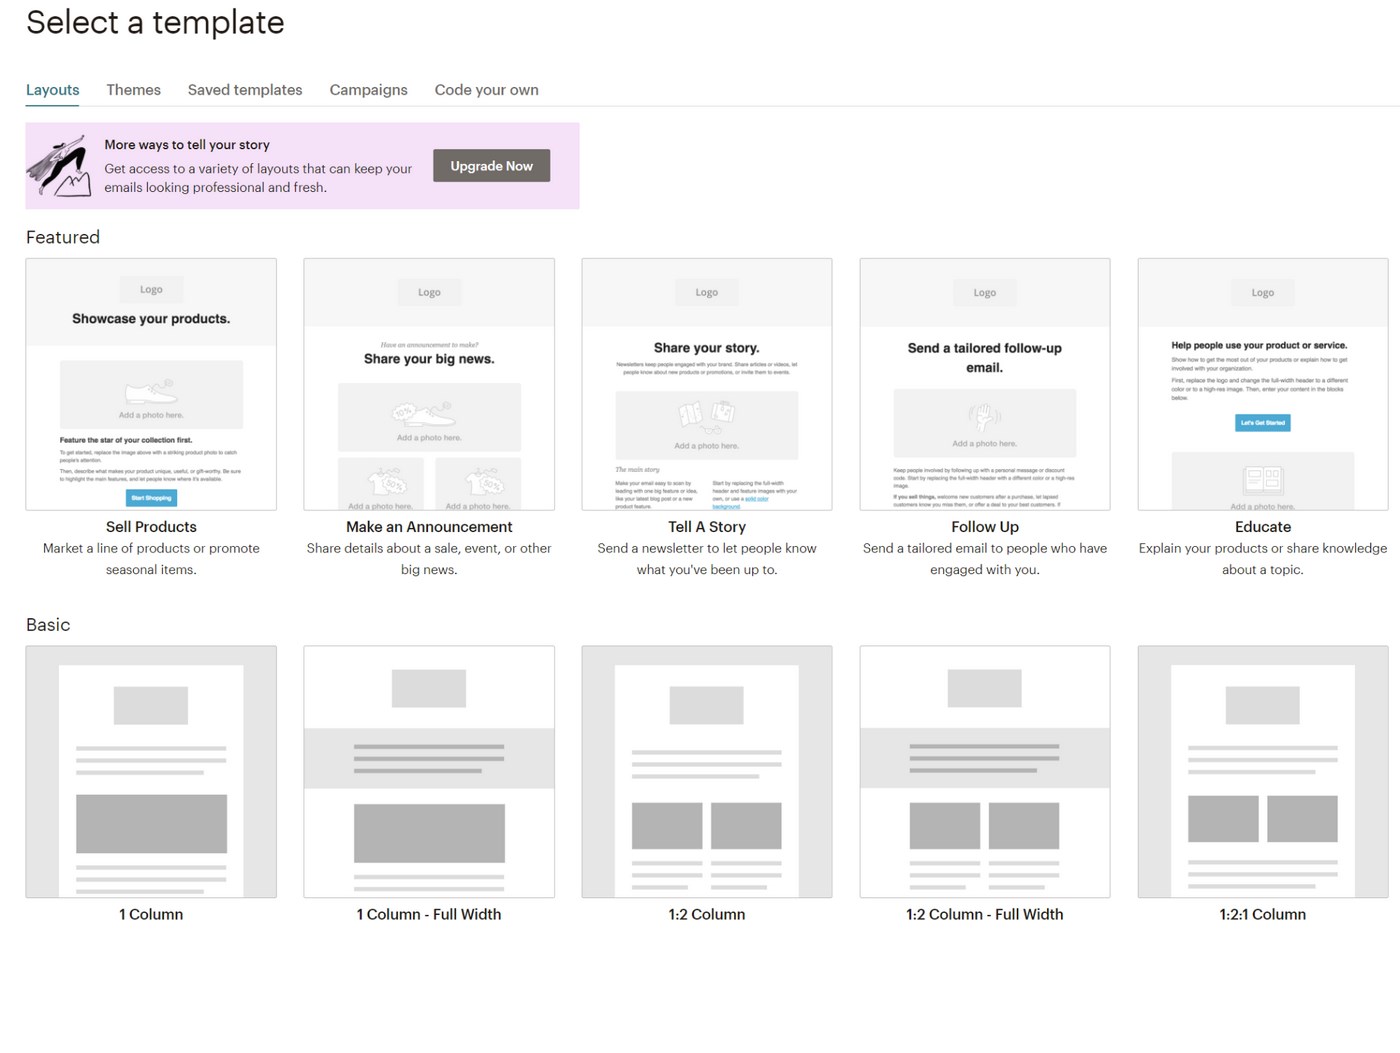Pick the 1:2 Column layout thumbnail
Image resolution: width=1400 pixels, height=1053 pixels.
(x=707, y=771)
